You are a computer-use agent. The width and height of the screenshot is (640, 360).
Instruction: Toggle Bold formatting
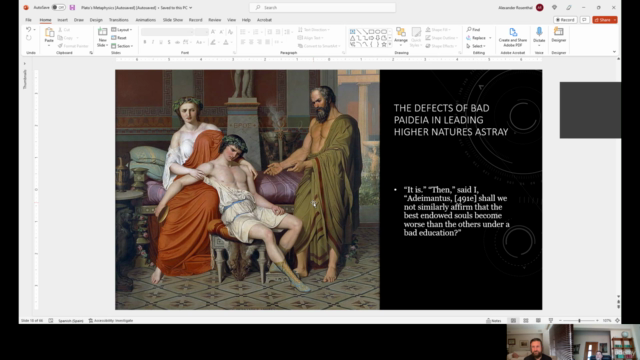click(x=145, y=42)
